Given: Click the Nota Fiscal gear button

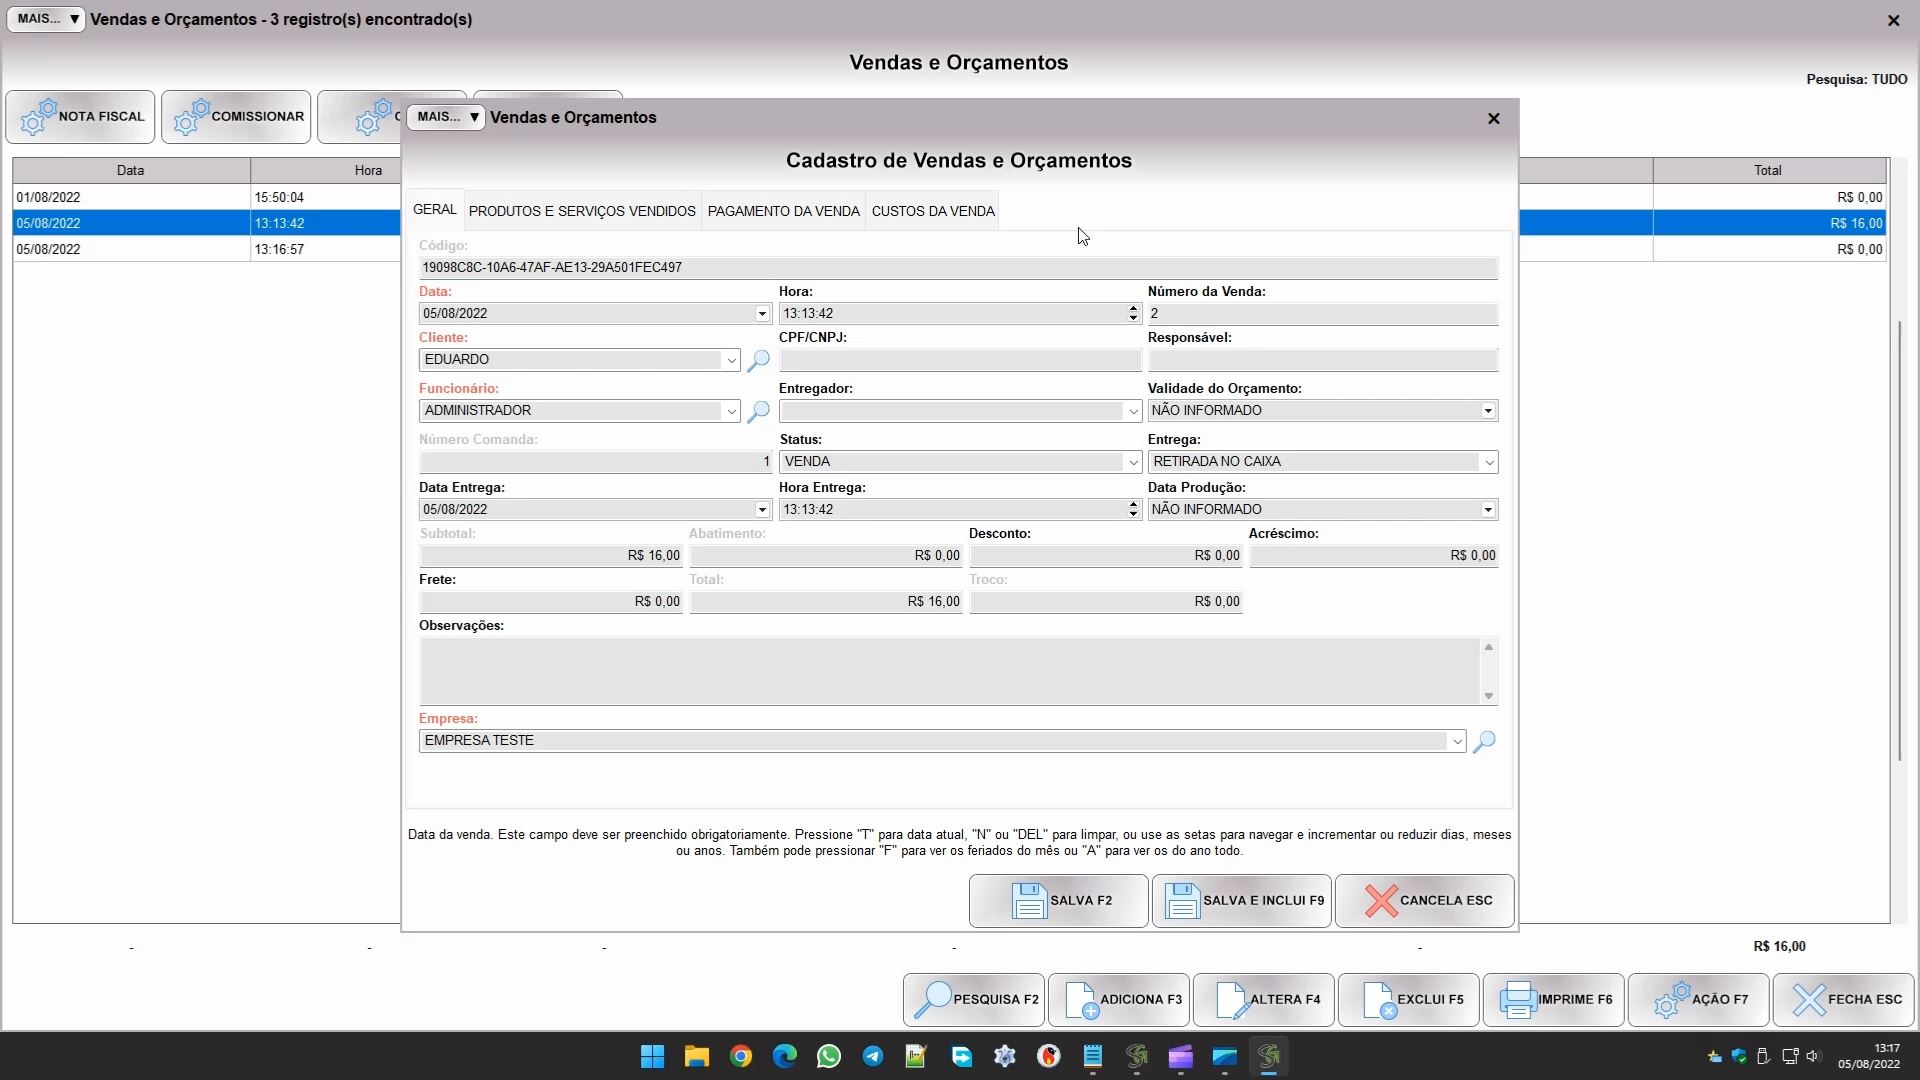Looking at the screenshot, I should pyautogui.click(x=81, y=117).
